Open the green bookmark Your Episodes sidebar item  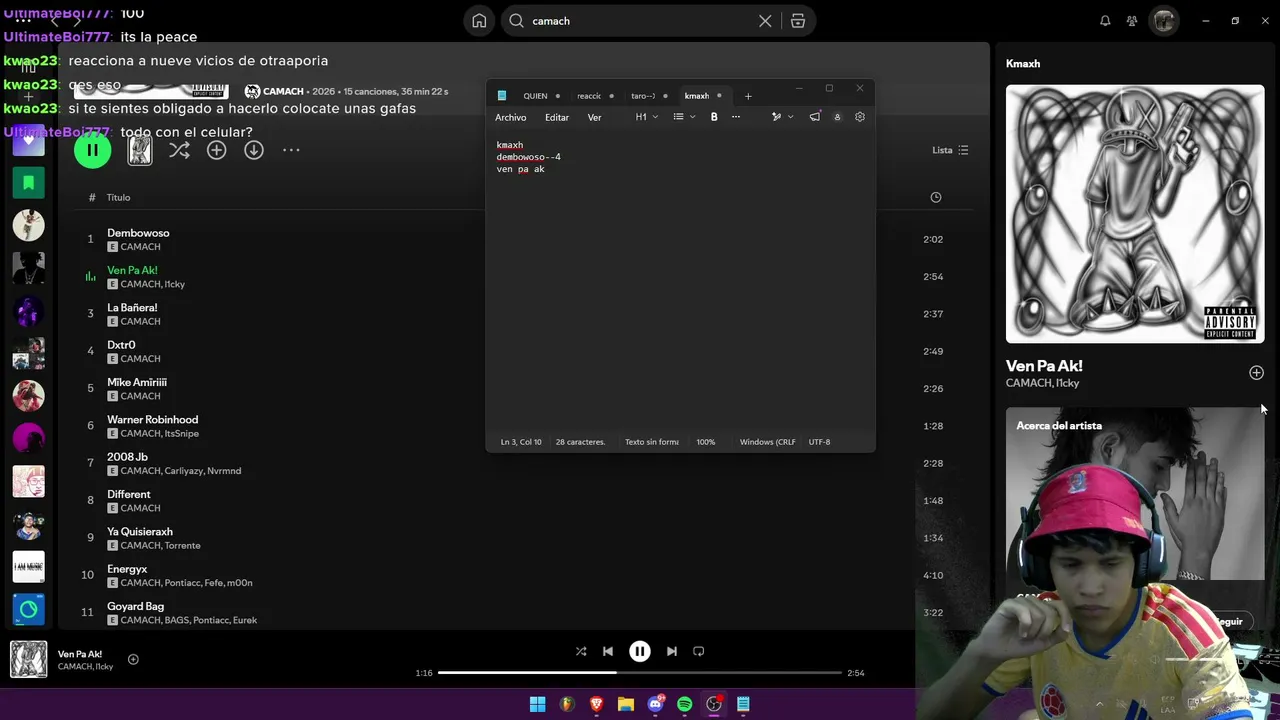28,183
